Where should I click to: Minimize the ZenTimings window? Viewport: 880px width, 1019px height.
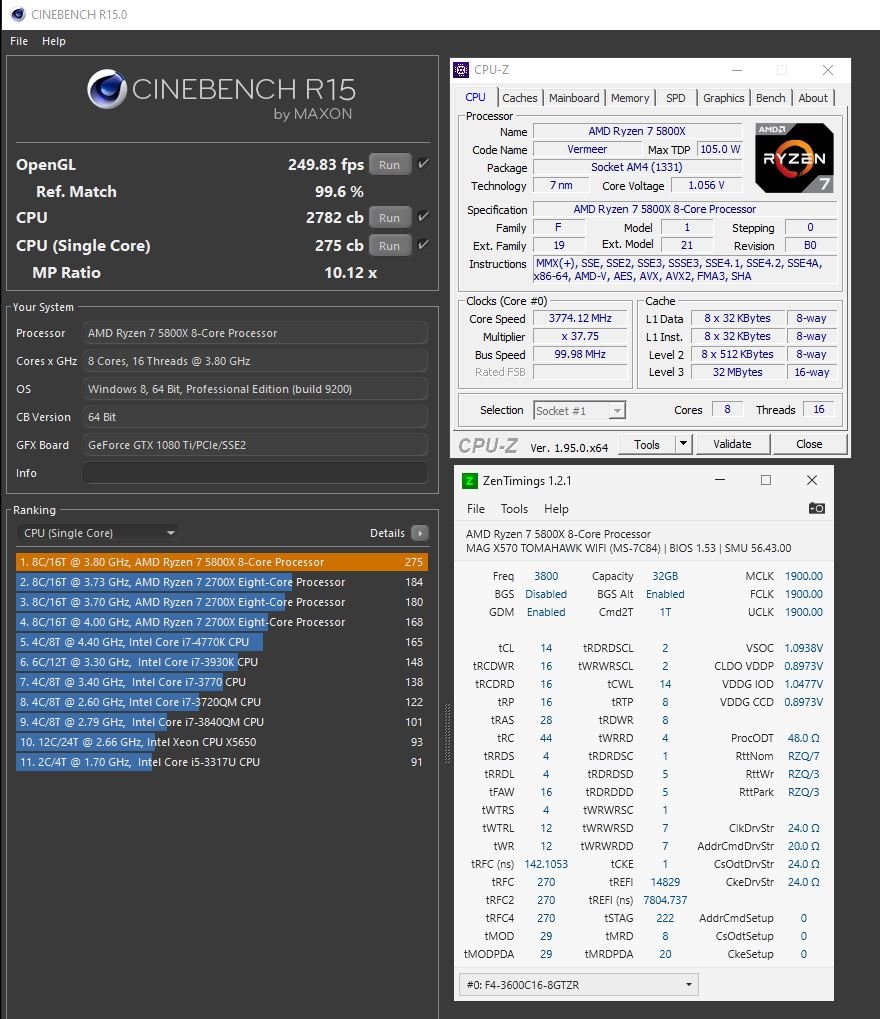pos(719,480)
